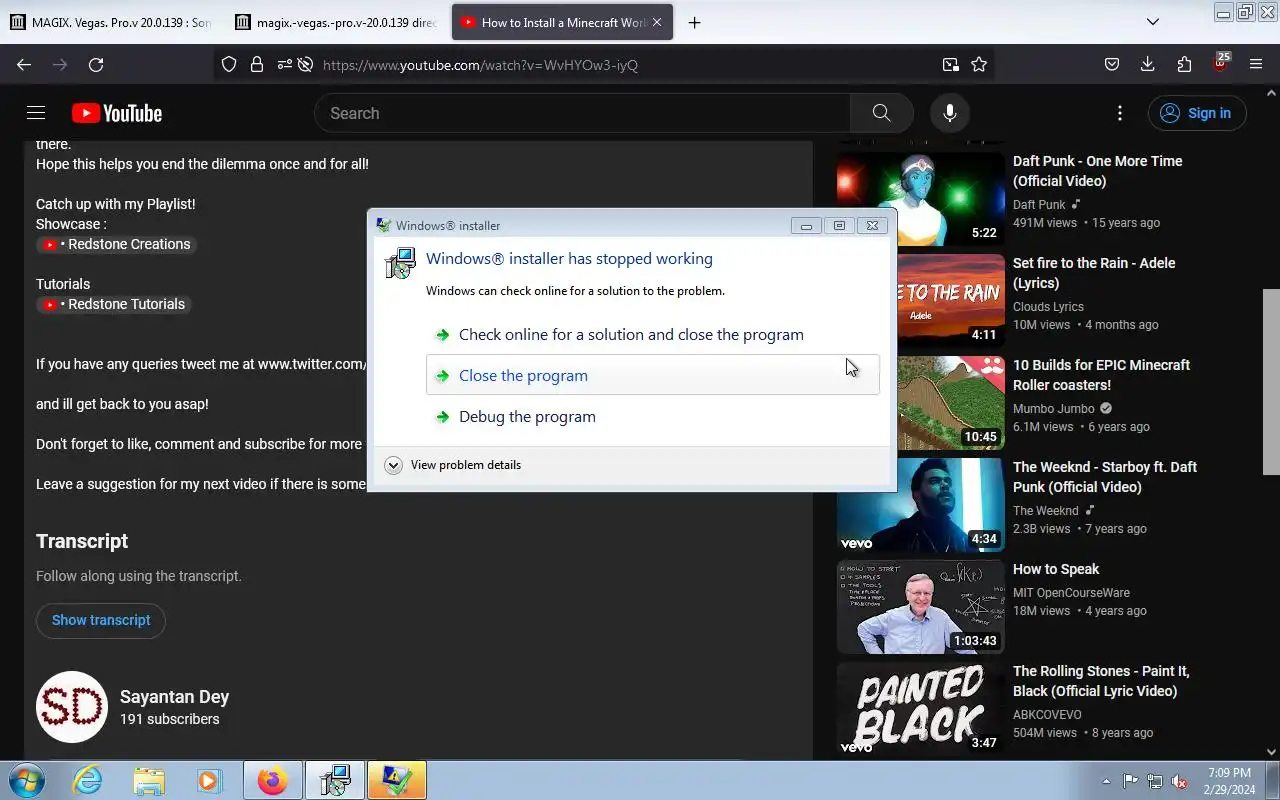
Task: Open Daft Punk One More Time thumbnail
Action: click(921, 197)
